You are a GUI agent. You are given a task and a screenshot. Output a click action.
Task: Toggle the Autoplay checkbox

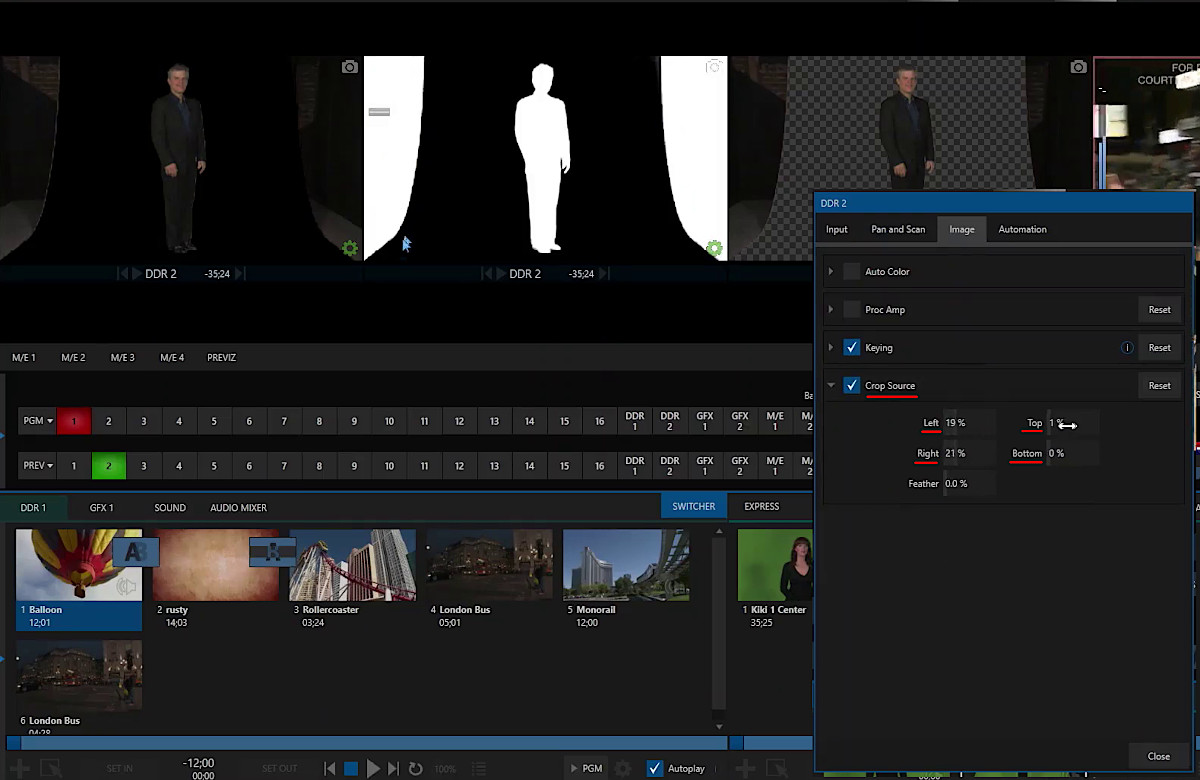pos(654,768)
